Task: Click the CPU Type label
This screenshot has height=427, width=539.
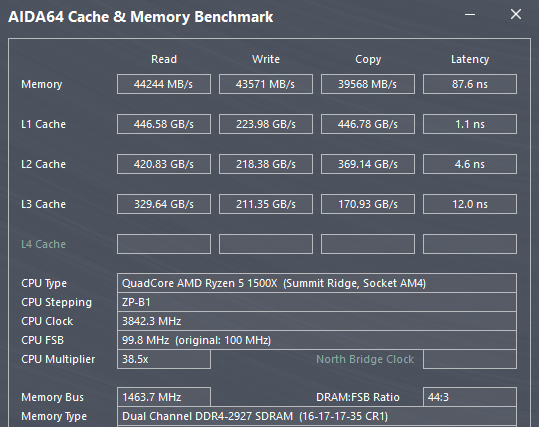Action: 44,284
